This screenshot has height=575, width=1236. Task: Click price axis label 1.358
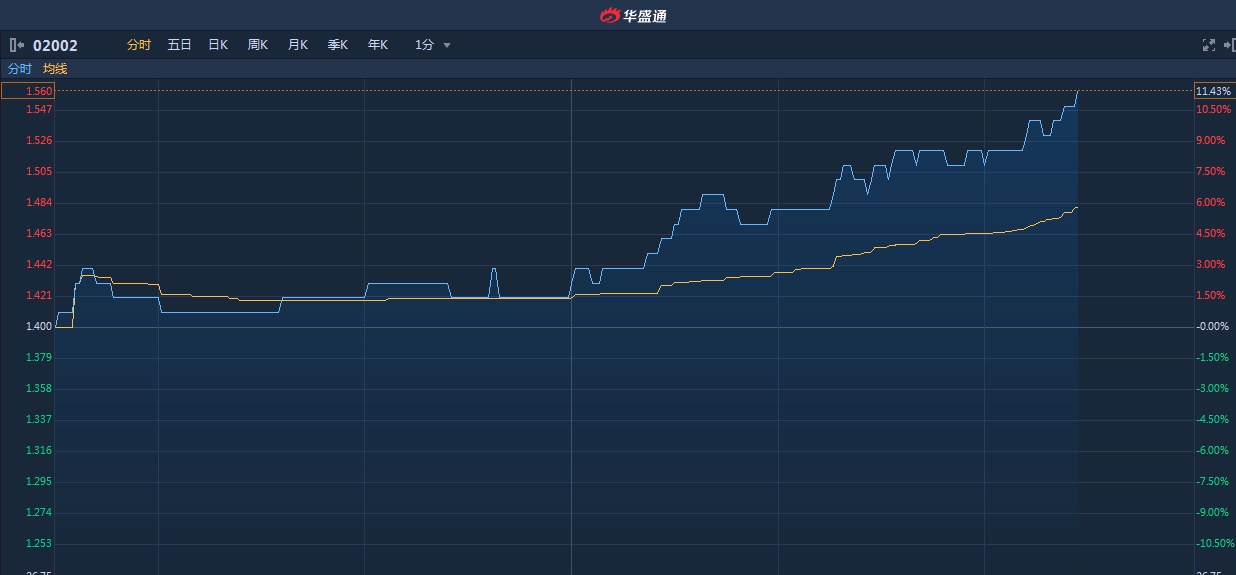pyautogui.click(x=39, y=388)
